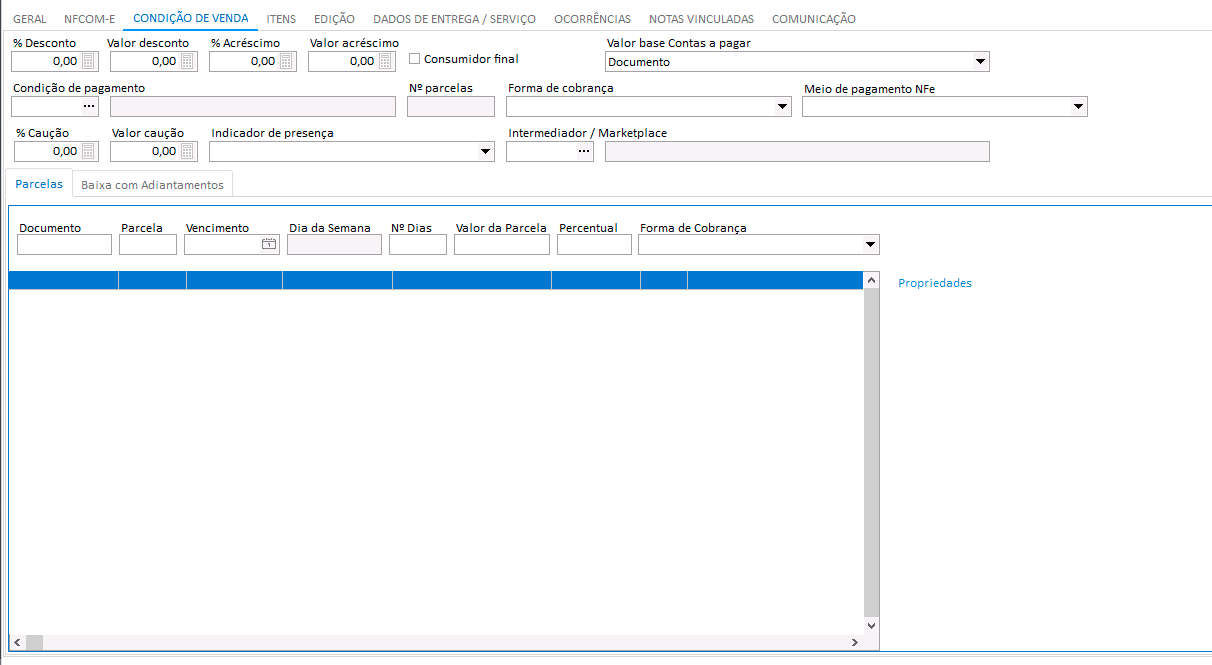1212x665 pixels.
Task: Click the Intermediador / Marketplace lookup ellipsis
Action: point(583,152)
